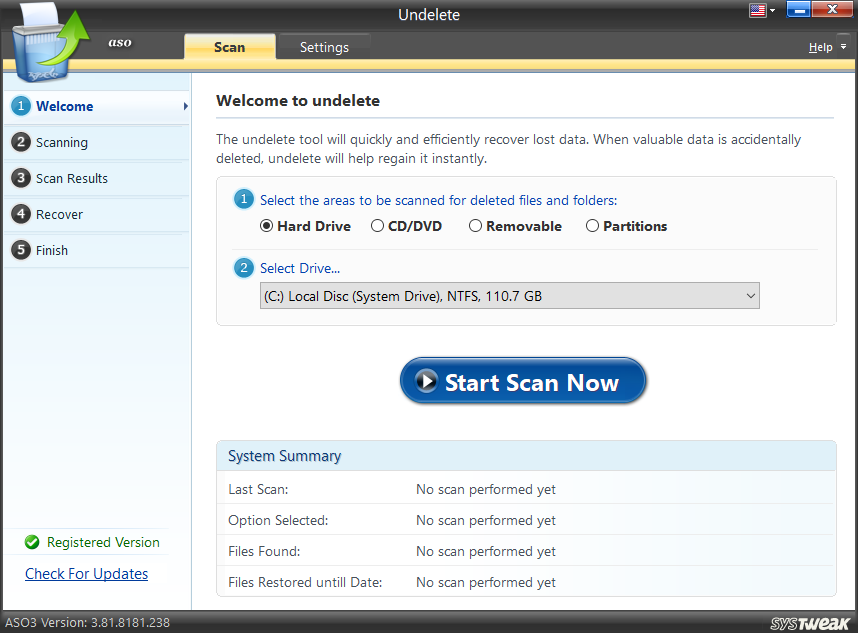The width and height of the screenshot is (858, 633).
Task: Open the Select Drive dropdown list
Action: 509,296
